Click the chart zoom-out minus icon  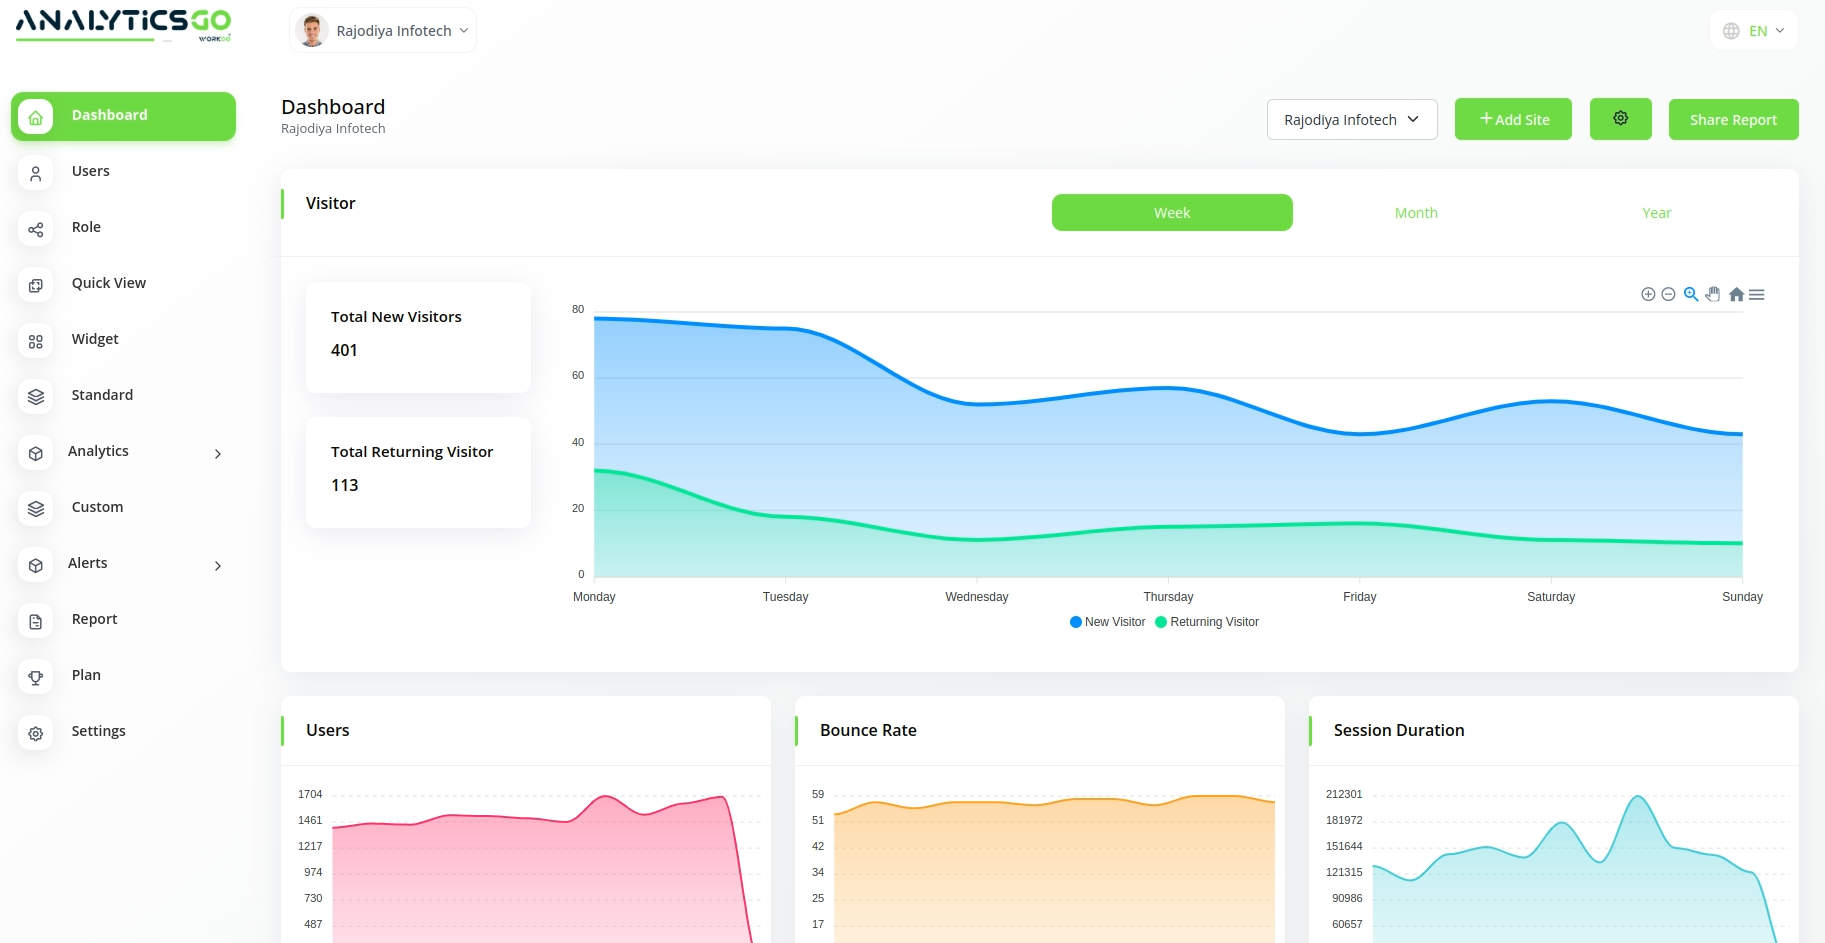point(1668,294)
